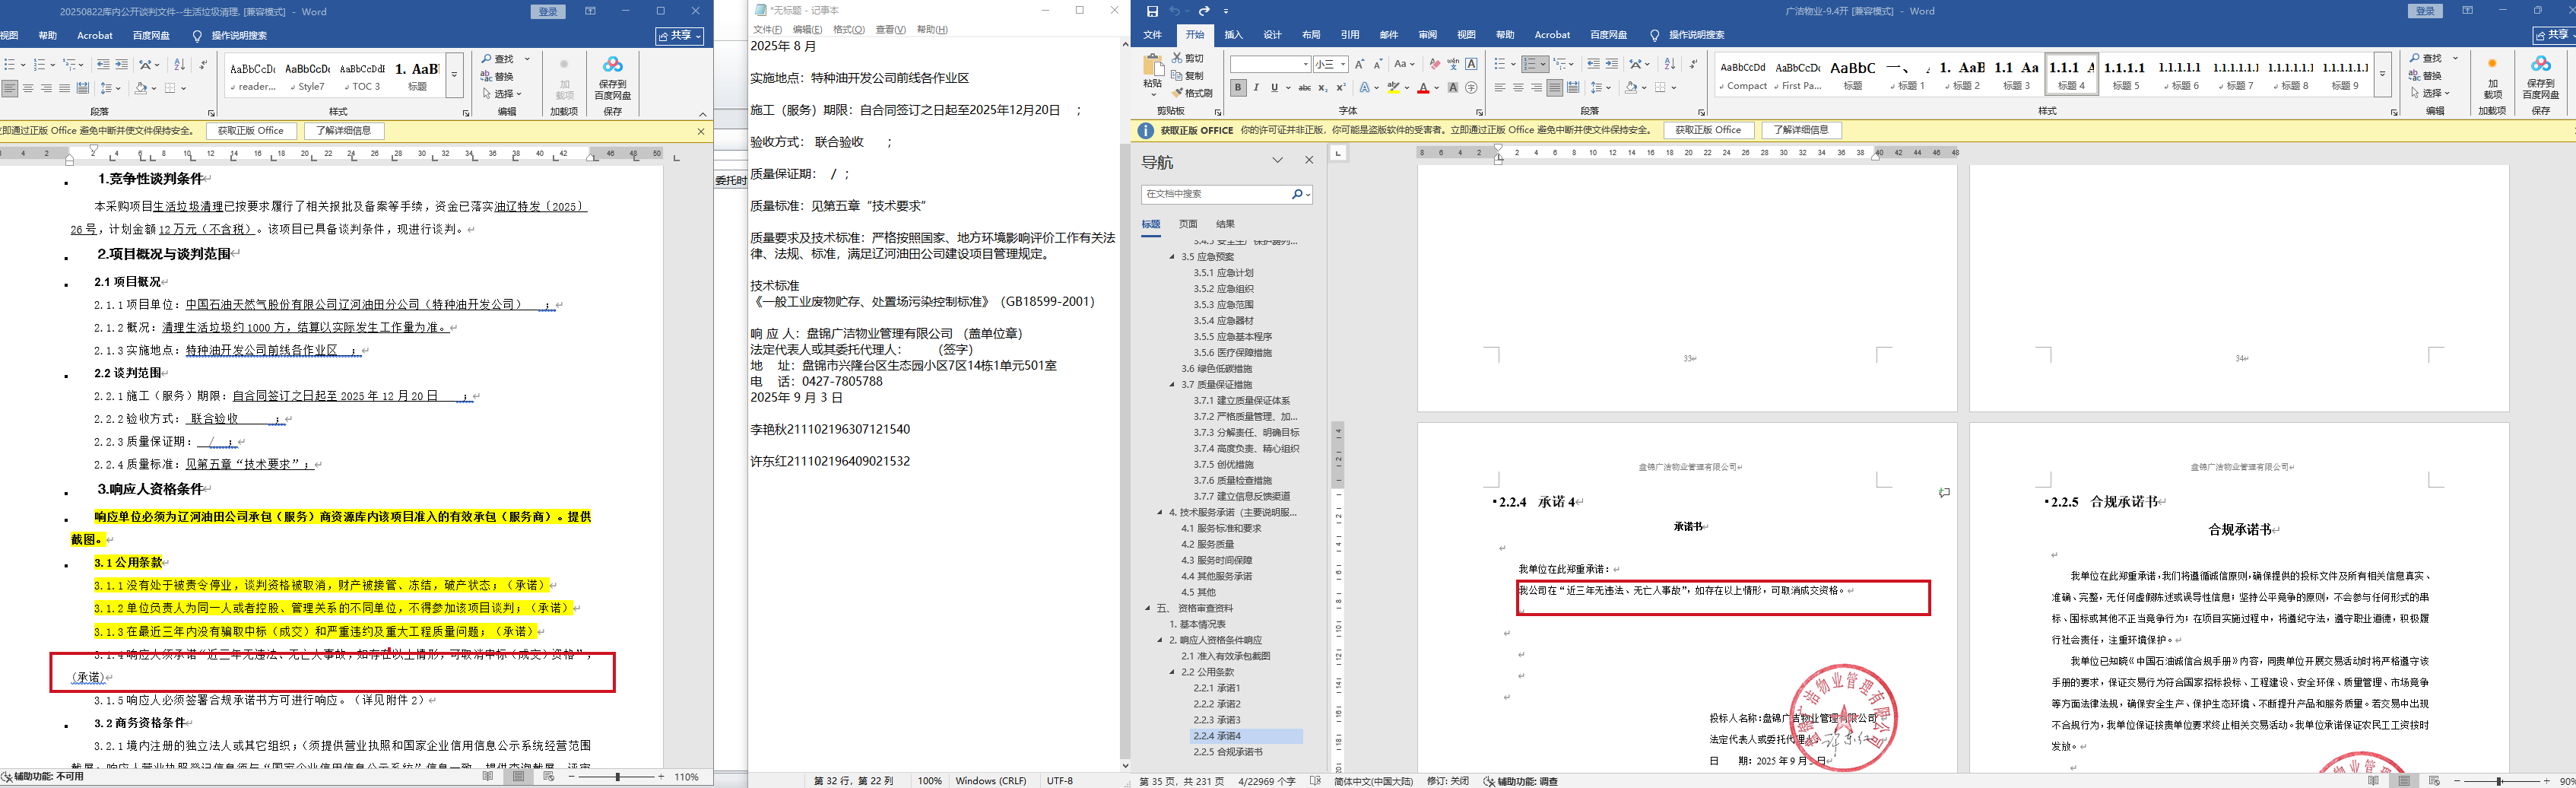2576x788 pixels.
Task: Open the font size dropdown showing 小三
Action: click(x=1343, y=64)
